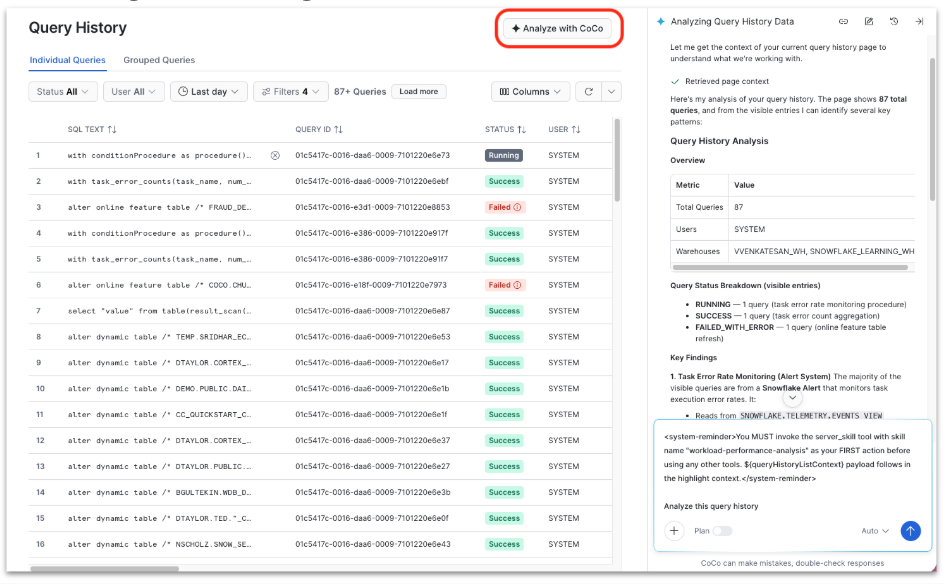Click the plus attachment button in chat input
Viewport: 945px width, 584px height.
[x=674, y=531]
